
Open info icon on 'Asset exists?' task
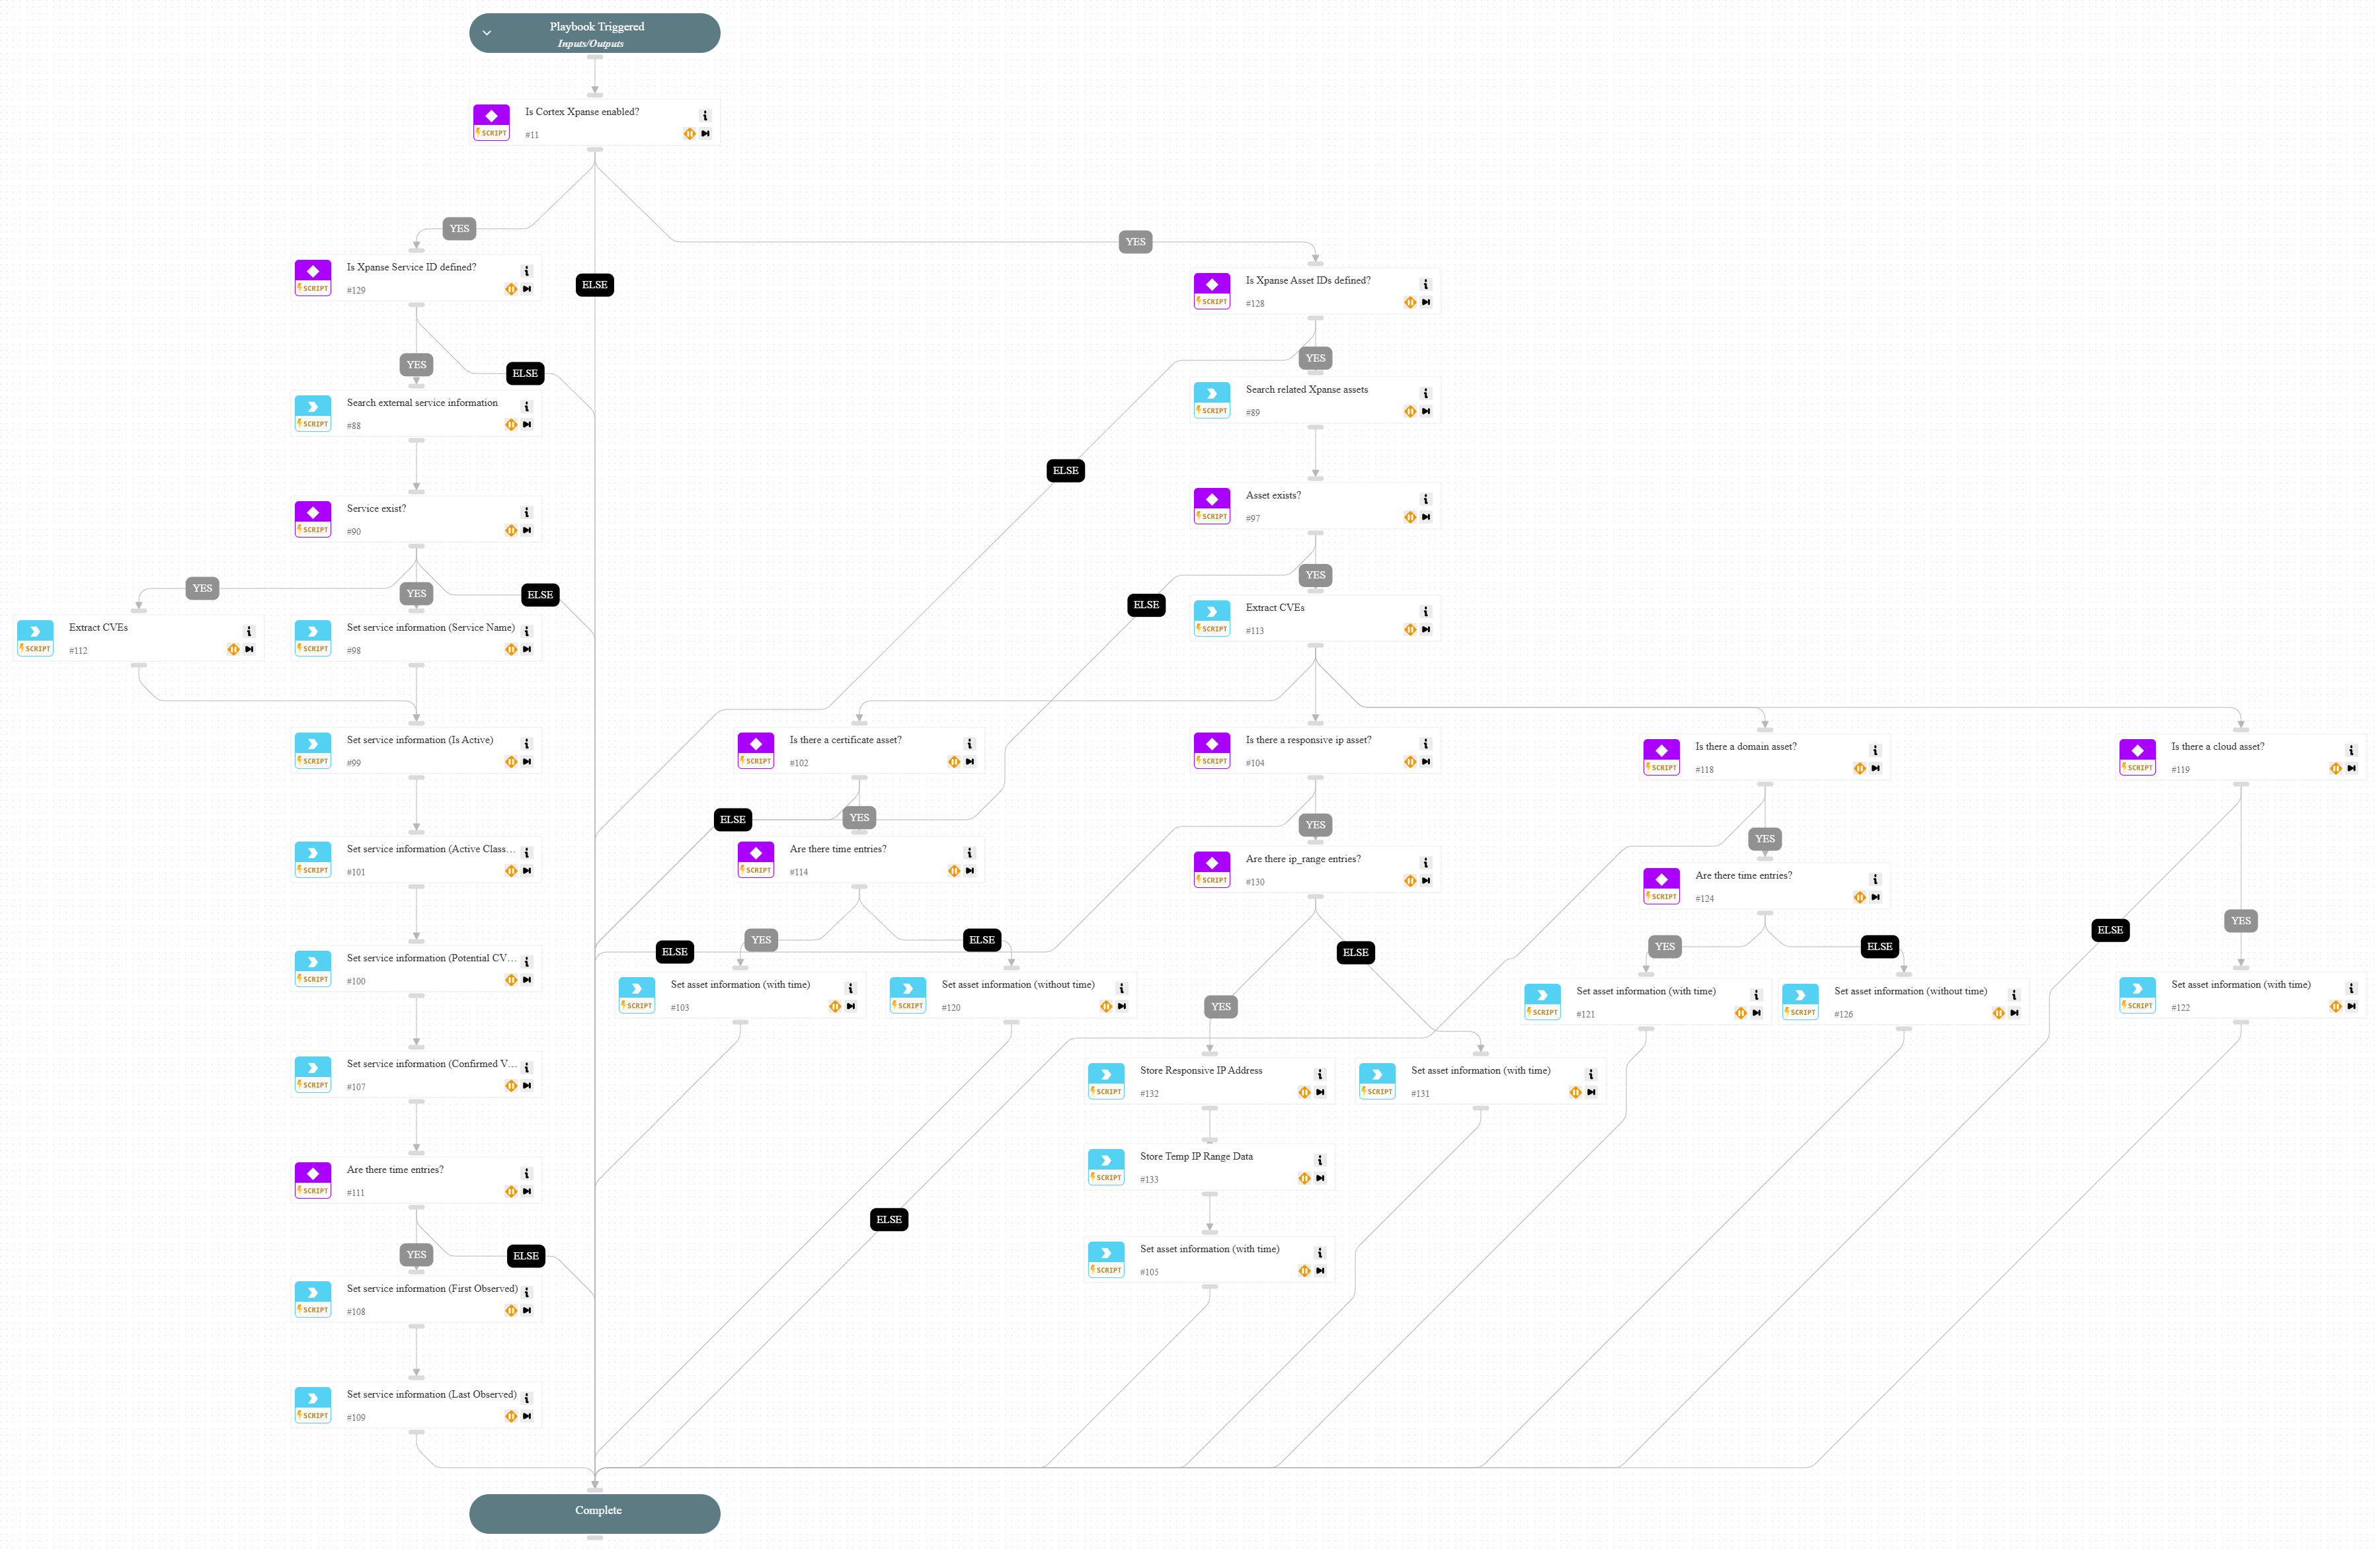(1426, 499)
